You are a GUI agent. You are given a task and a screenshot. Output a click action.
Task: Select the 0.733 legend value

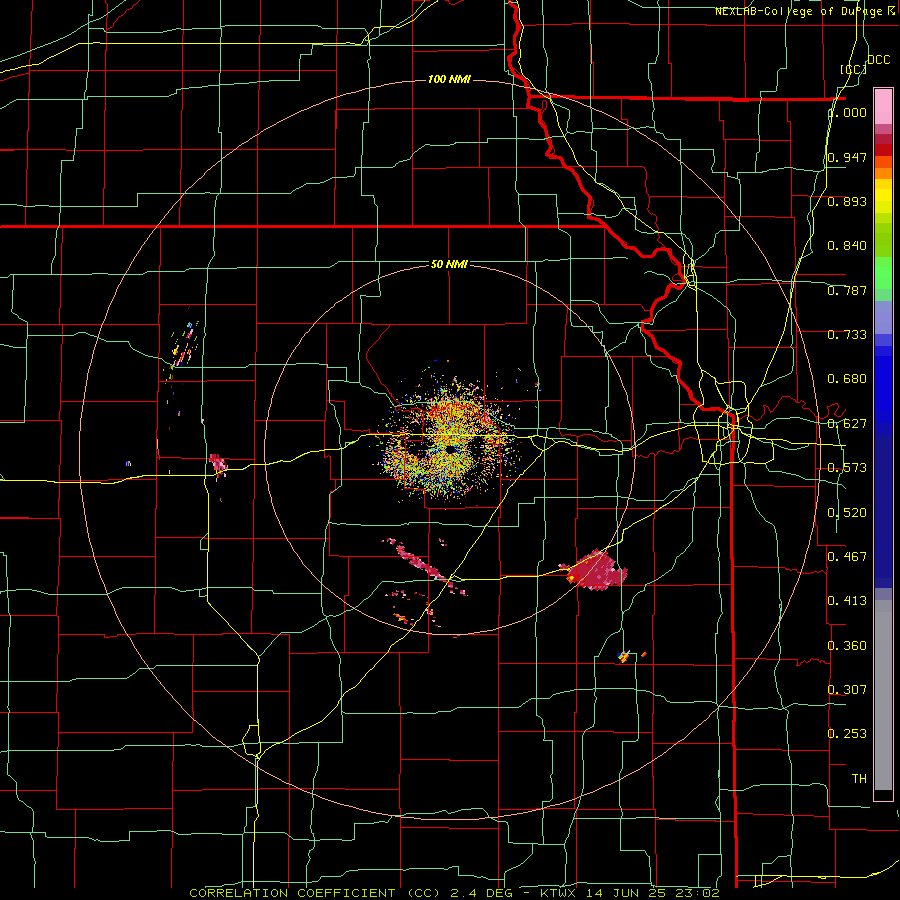(x=847, y=335)
